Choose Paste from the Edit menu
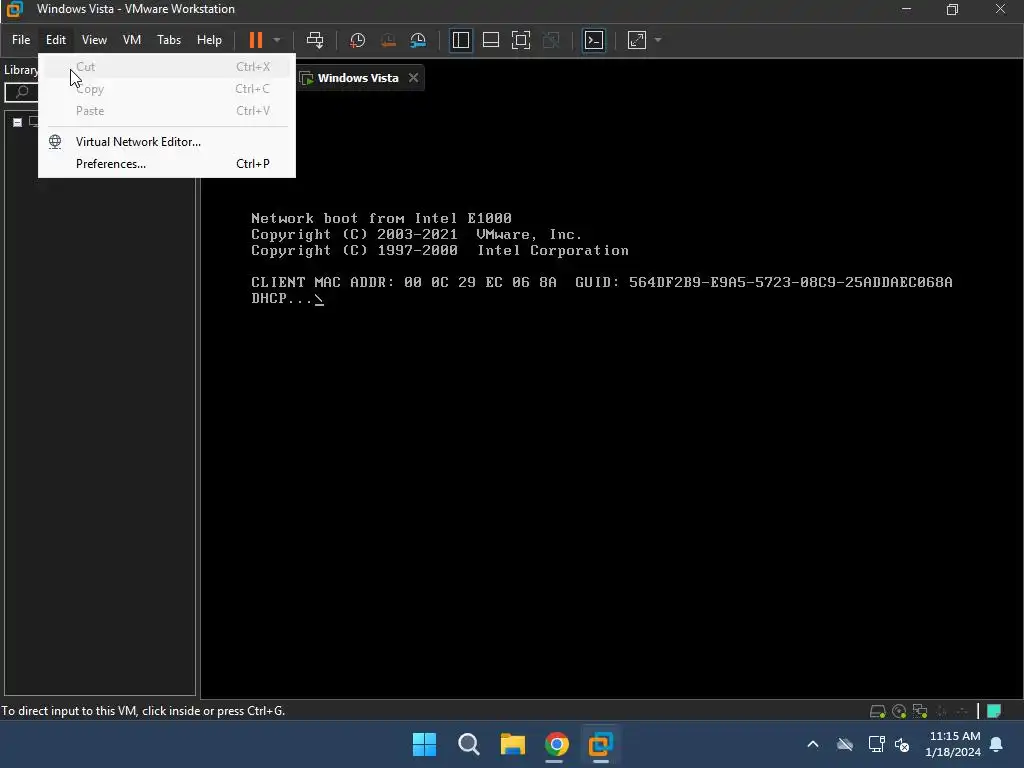This screenshot has width=1024, height=768. (x=167, y=110)
